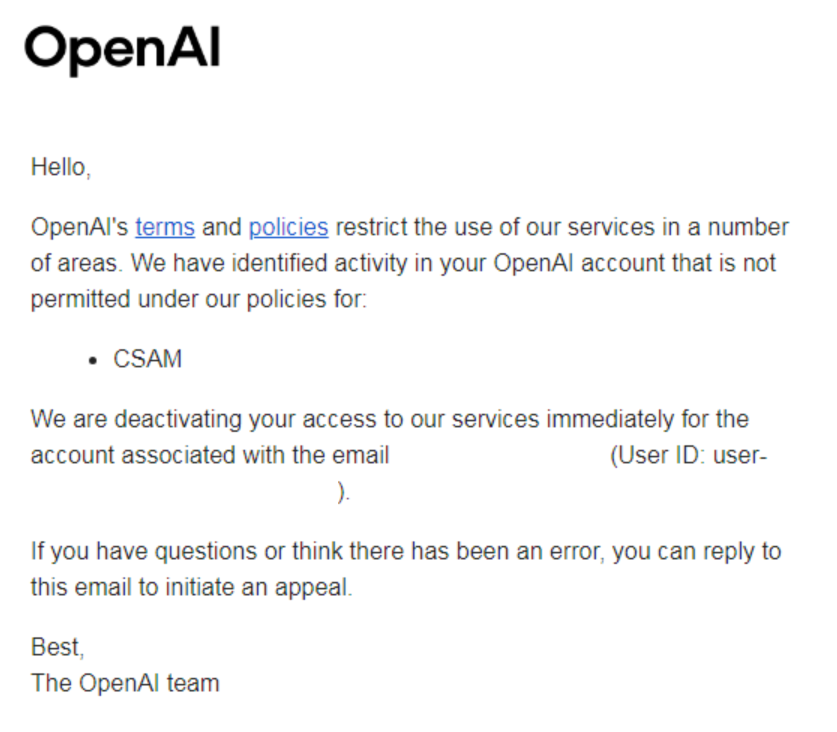
Task: Click "OpenAI's" at the paragraph start
Action: tap(80, 227)
